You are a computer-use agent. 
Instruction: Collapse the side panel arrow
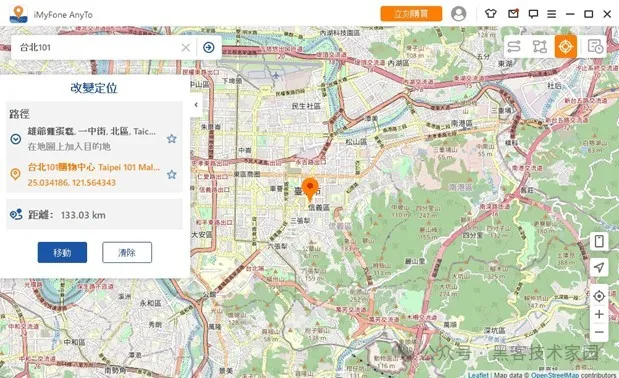[x=196, y=105]
